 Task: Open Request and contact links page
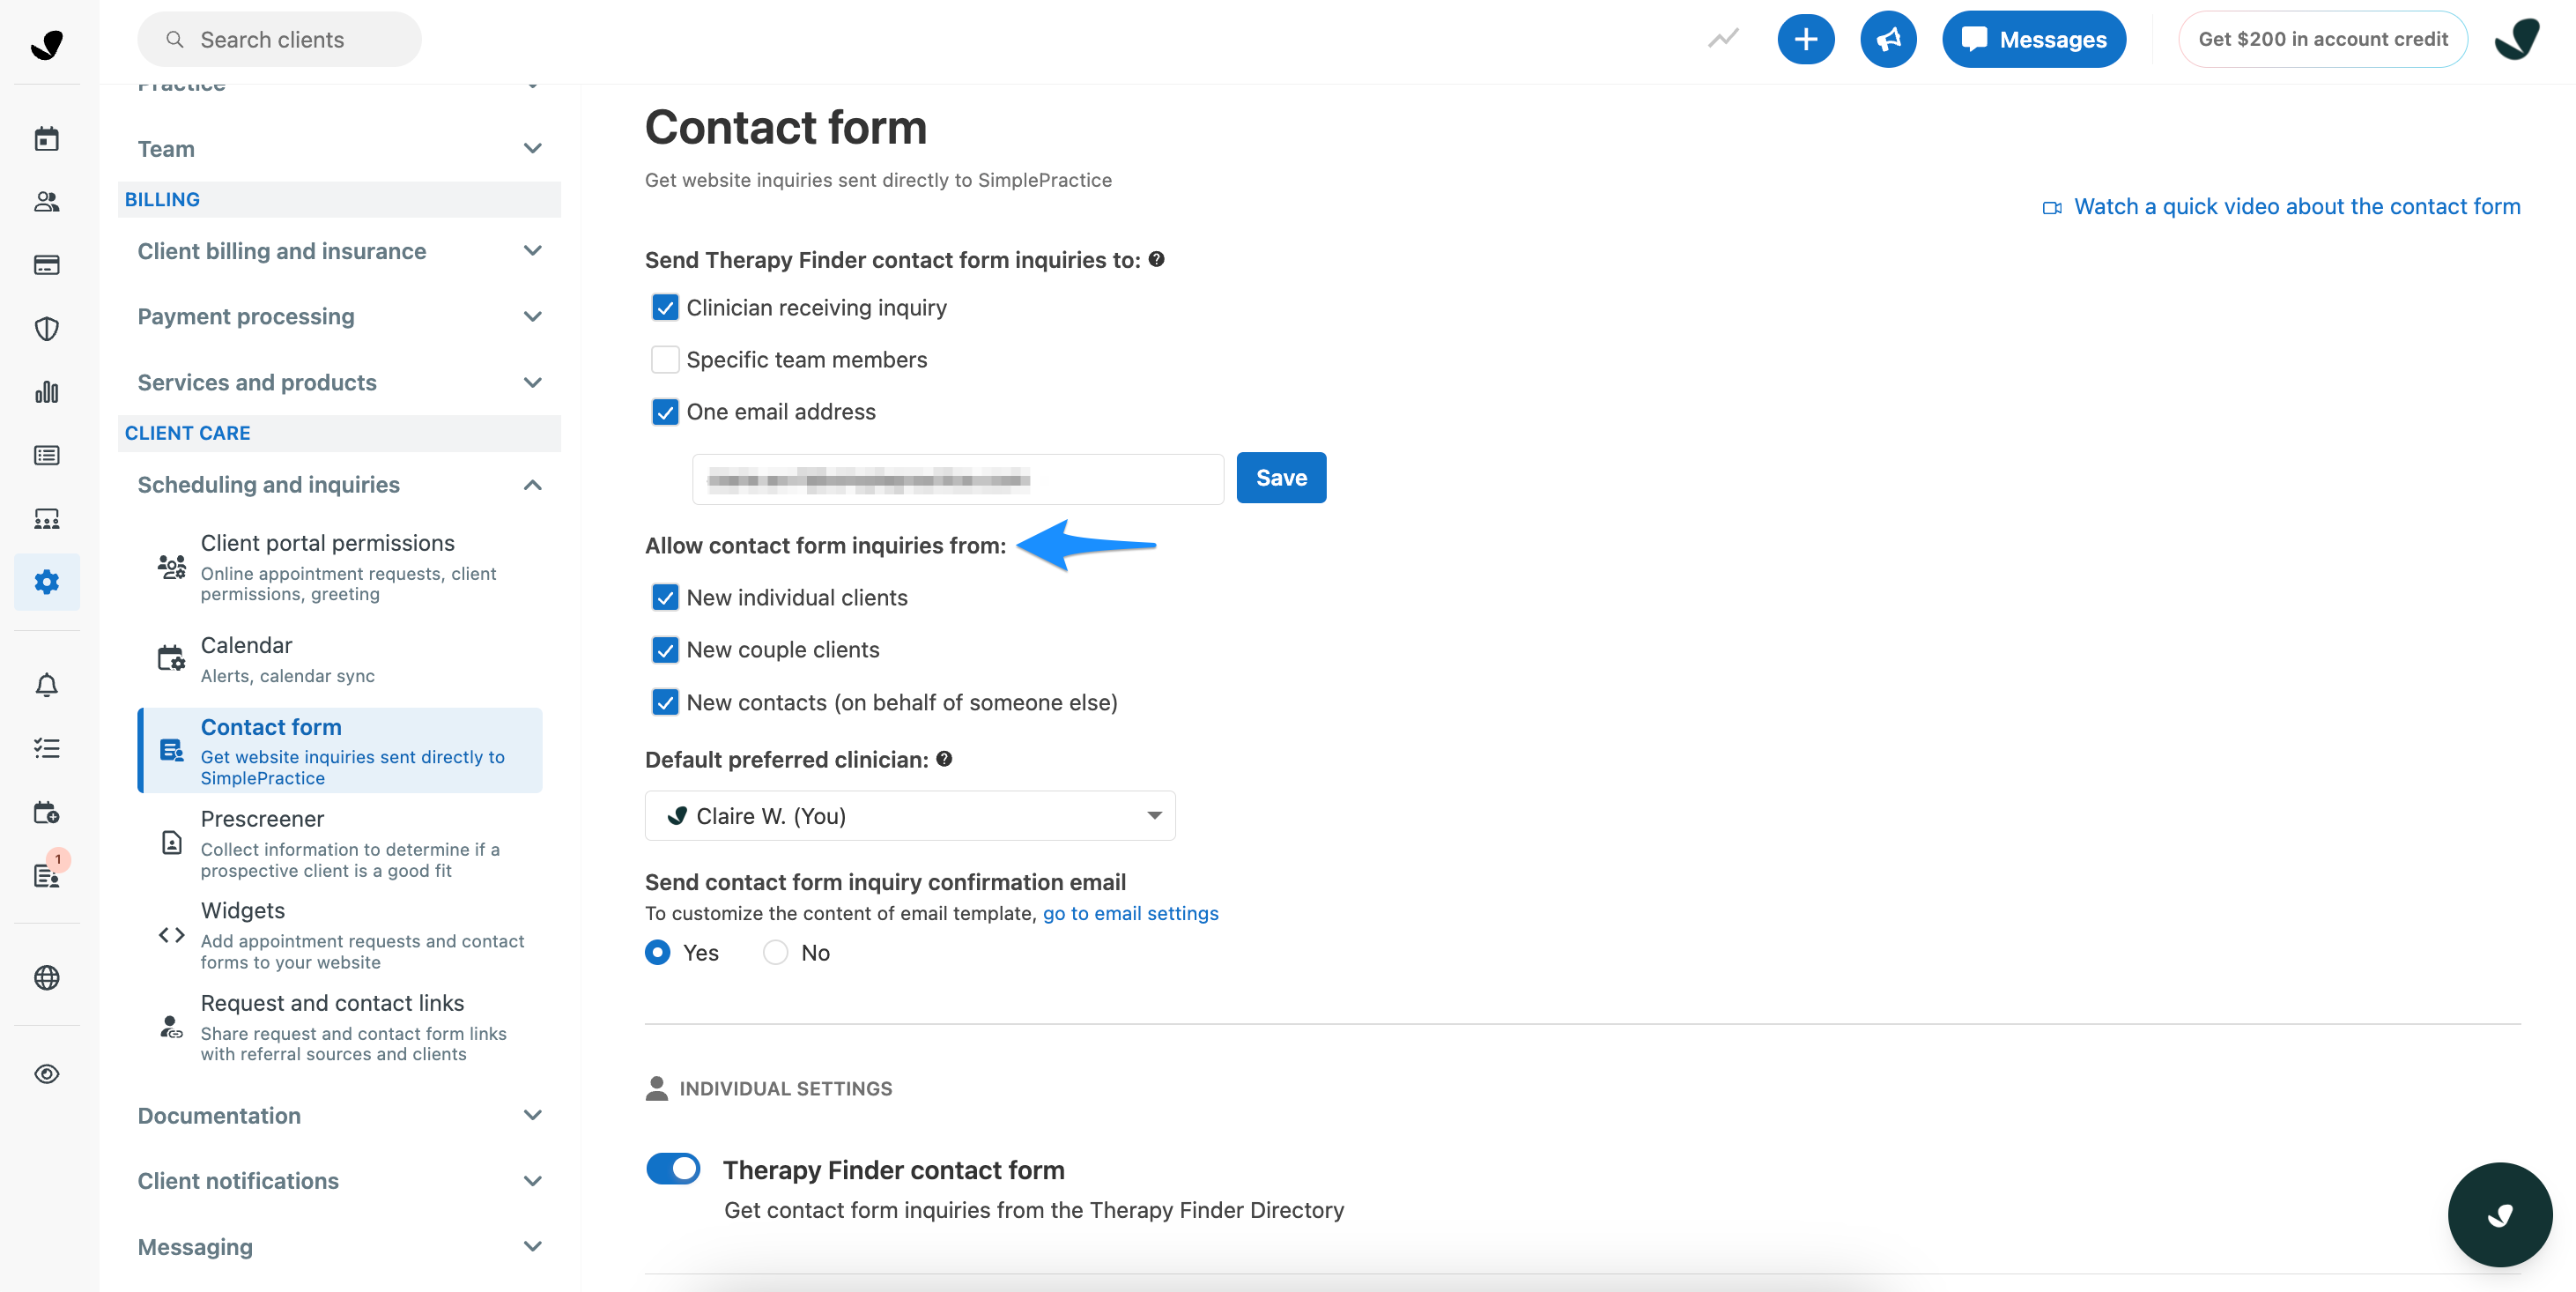(x=340, y=1027)
